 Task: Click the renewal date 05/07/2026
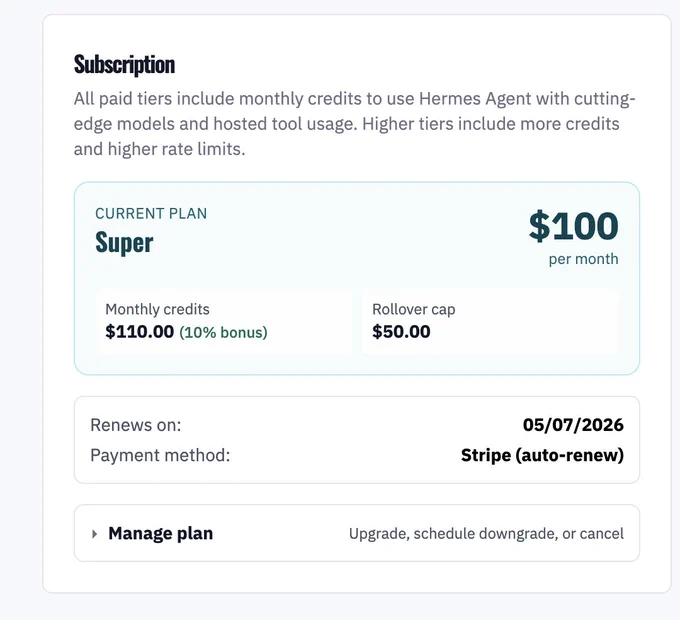tap(573, 425)
